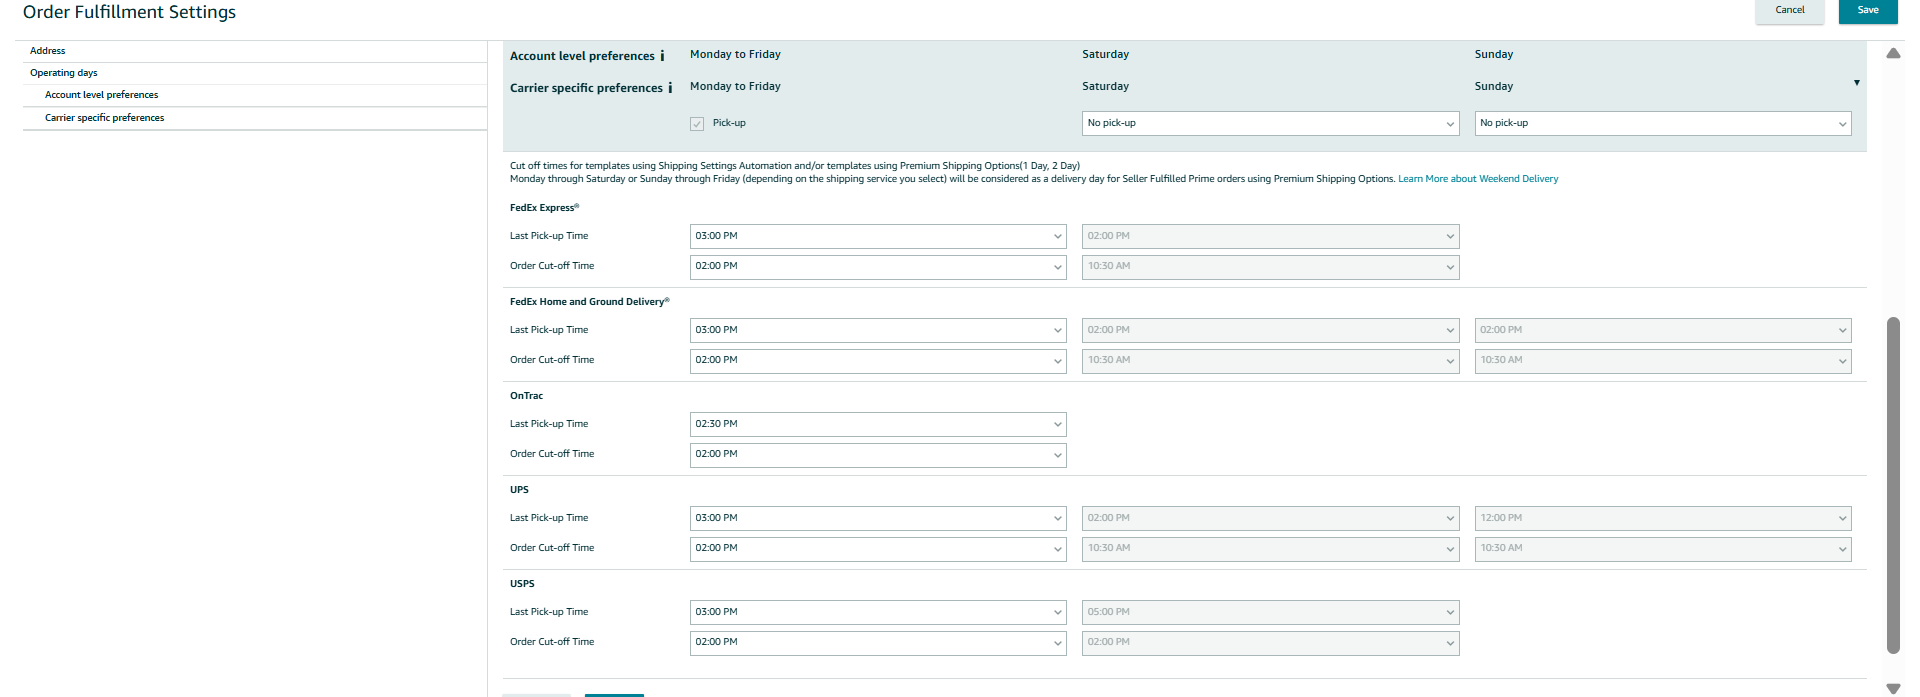Open the Account level preferences info icon
The height and width of the screenshot is (697, 1920).
coord(662,56)
